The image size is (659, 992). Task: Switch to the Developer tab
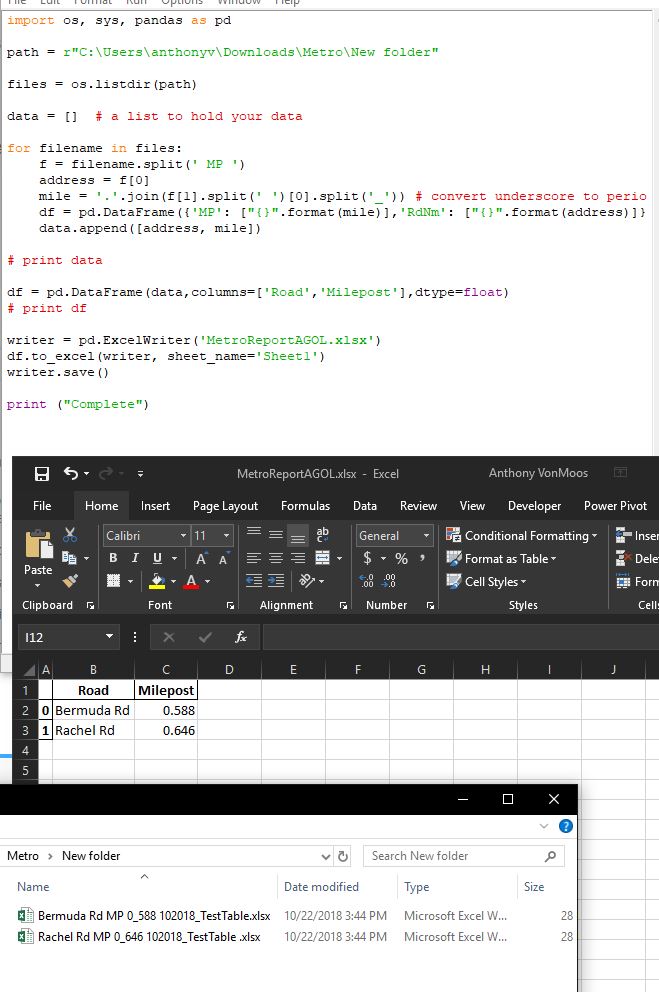(x=534, y=505)
